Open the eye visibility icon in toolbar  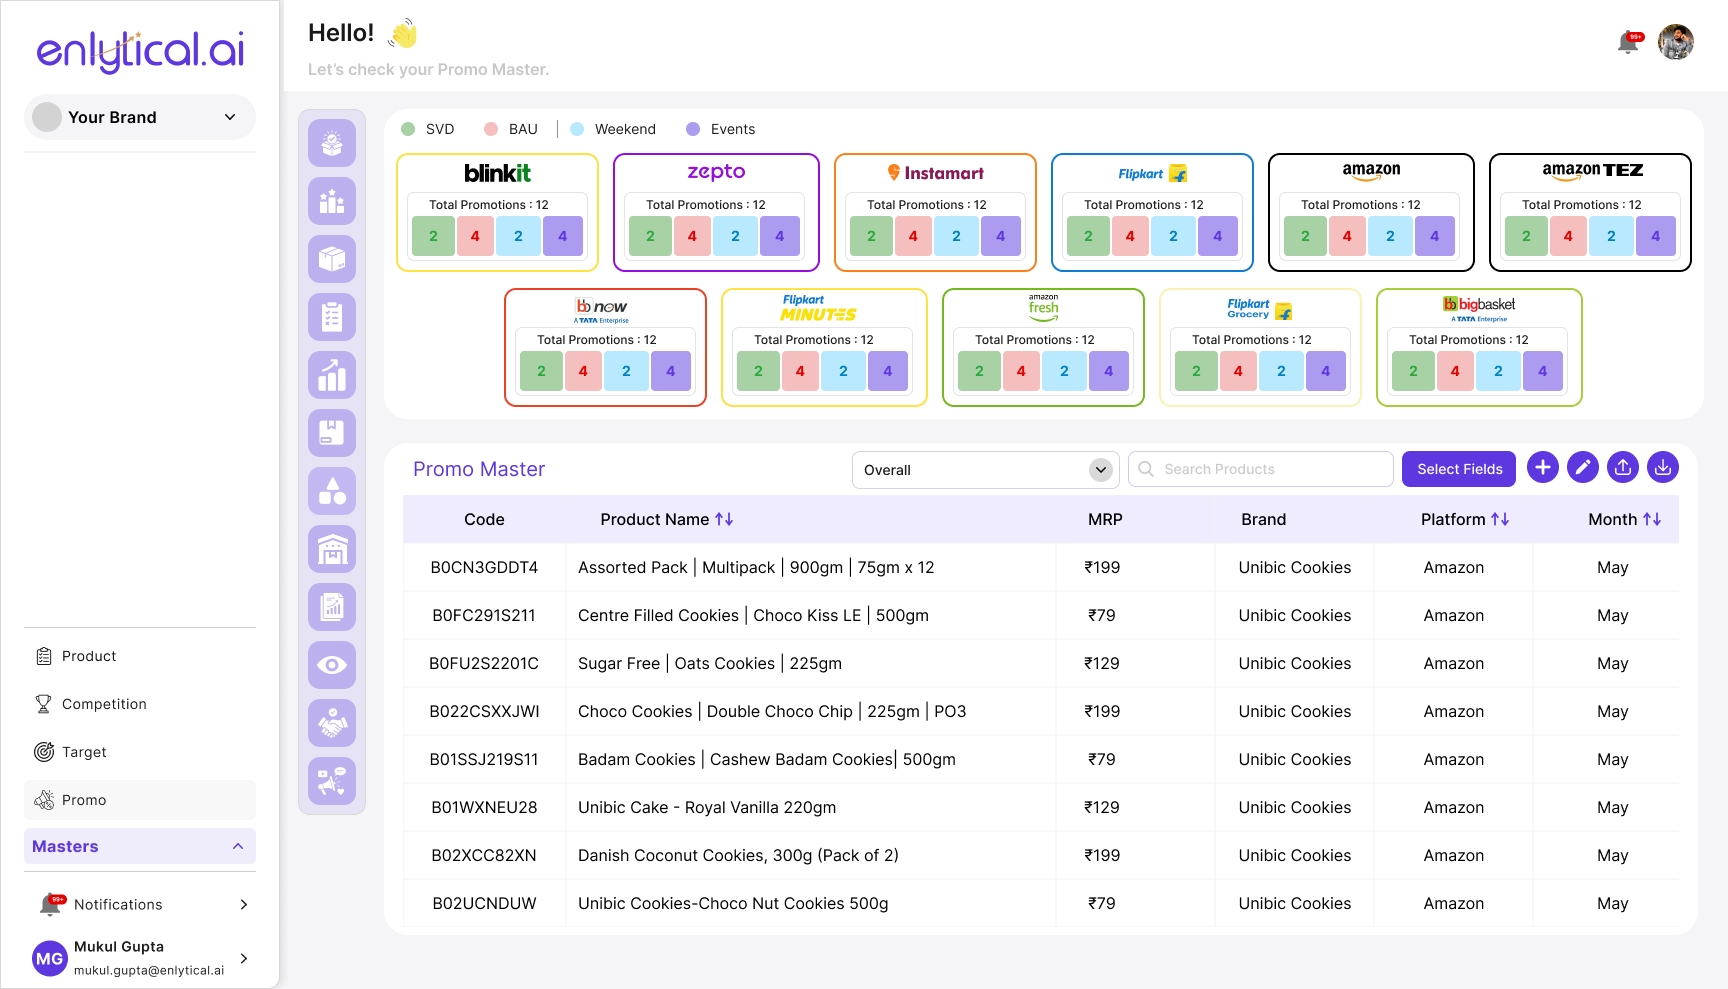(x=332, y=665)
